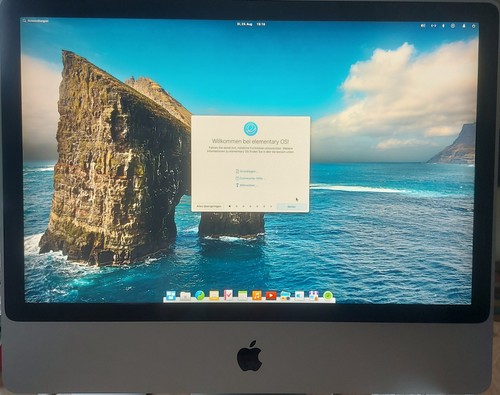500x395 pixels.
Task: Open System Settings from the dock
Action: [299, 296]
